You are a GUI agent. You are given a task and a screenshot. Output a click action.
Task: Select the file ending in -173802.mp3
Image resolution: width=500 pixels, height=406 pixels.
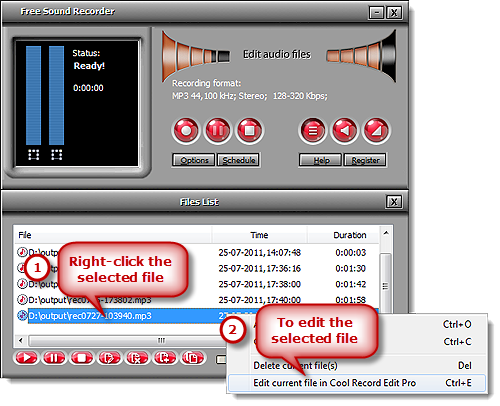click(90, 300)
